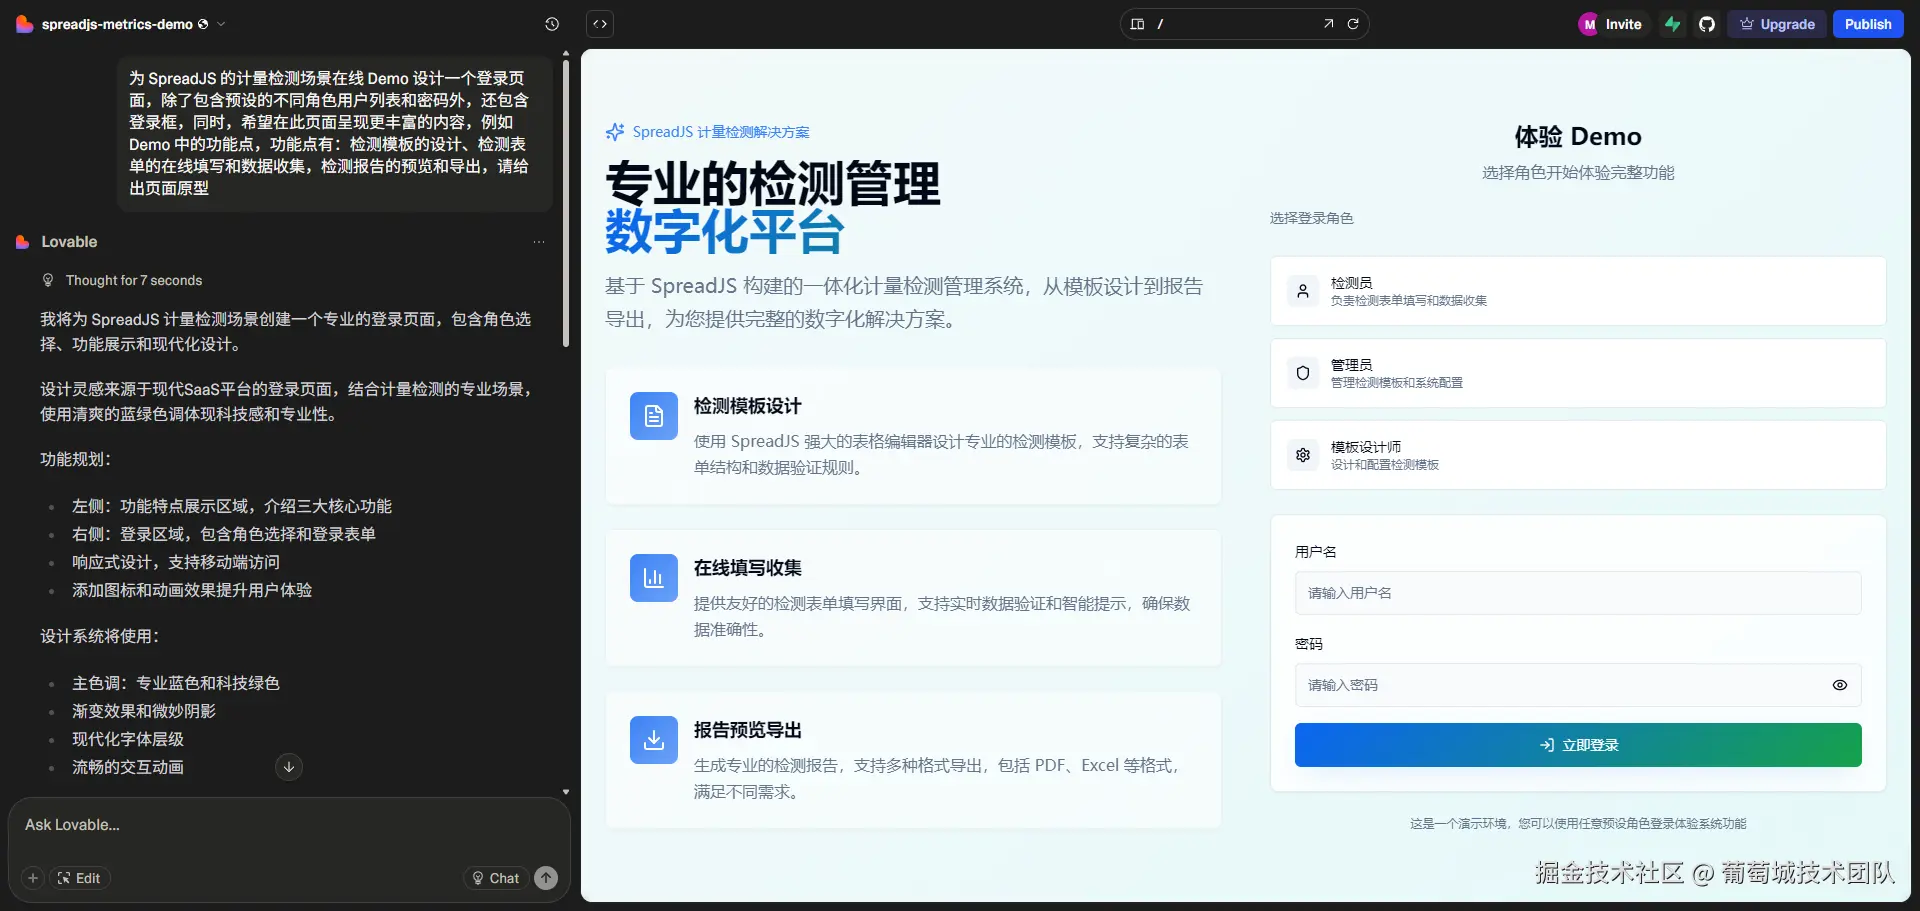Click the 体验 Demo heading
Image resolution: width=1920 pixels, height=911 pixels.
(1578, 137)
